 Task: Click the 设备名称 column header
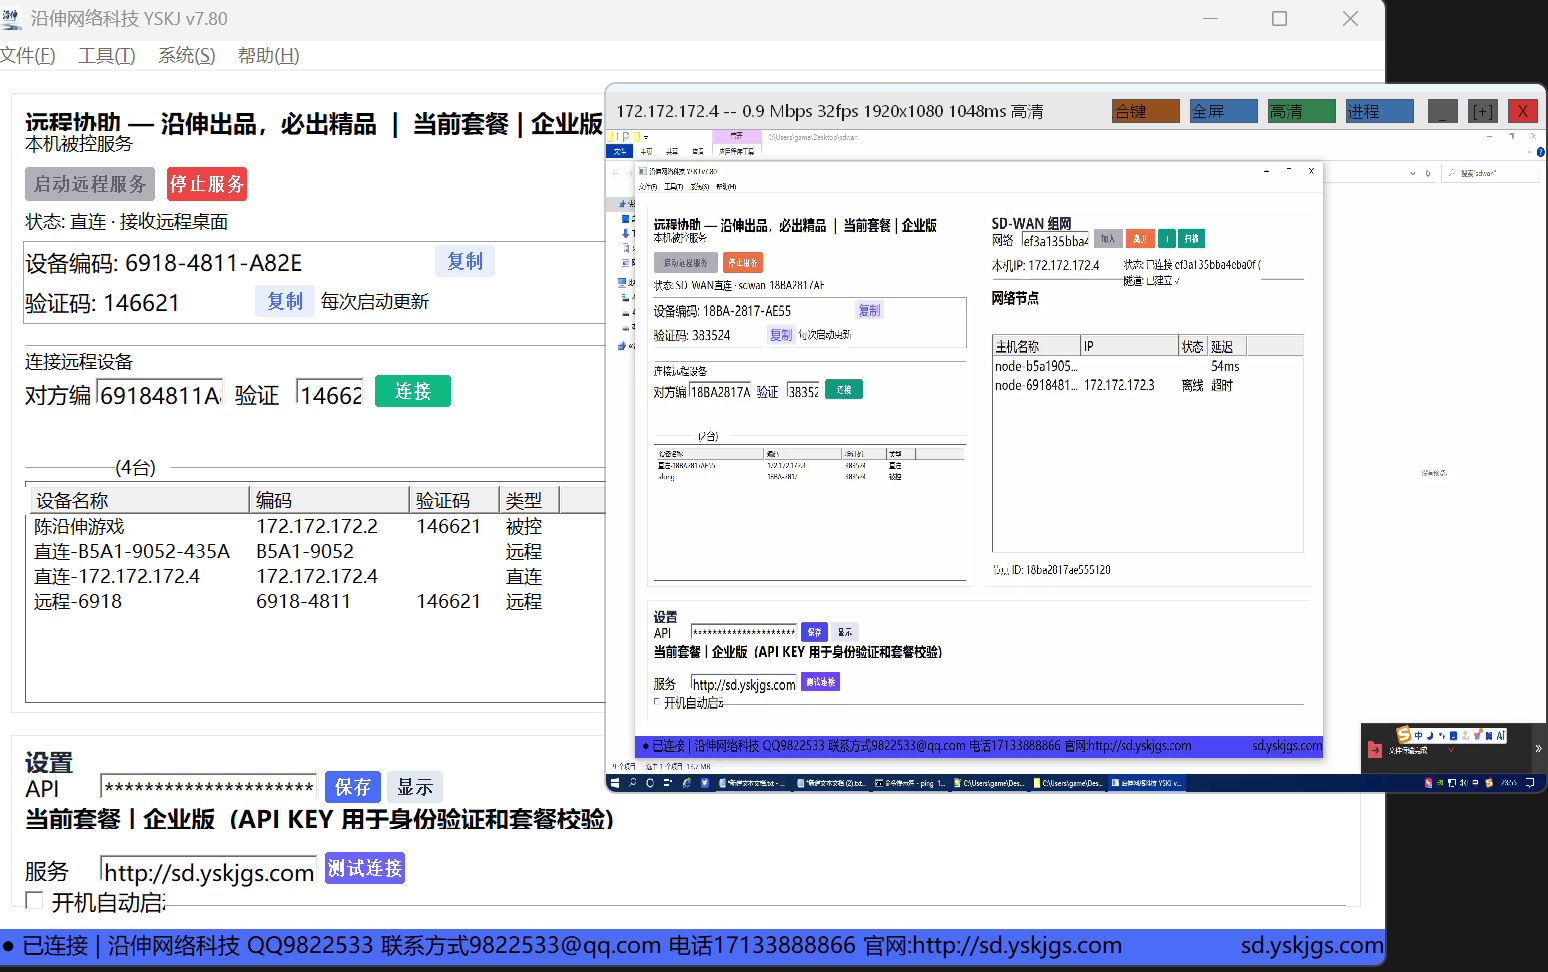(x=138, y=500)
